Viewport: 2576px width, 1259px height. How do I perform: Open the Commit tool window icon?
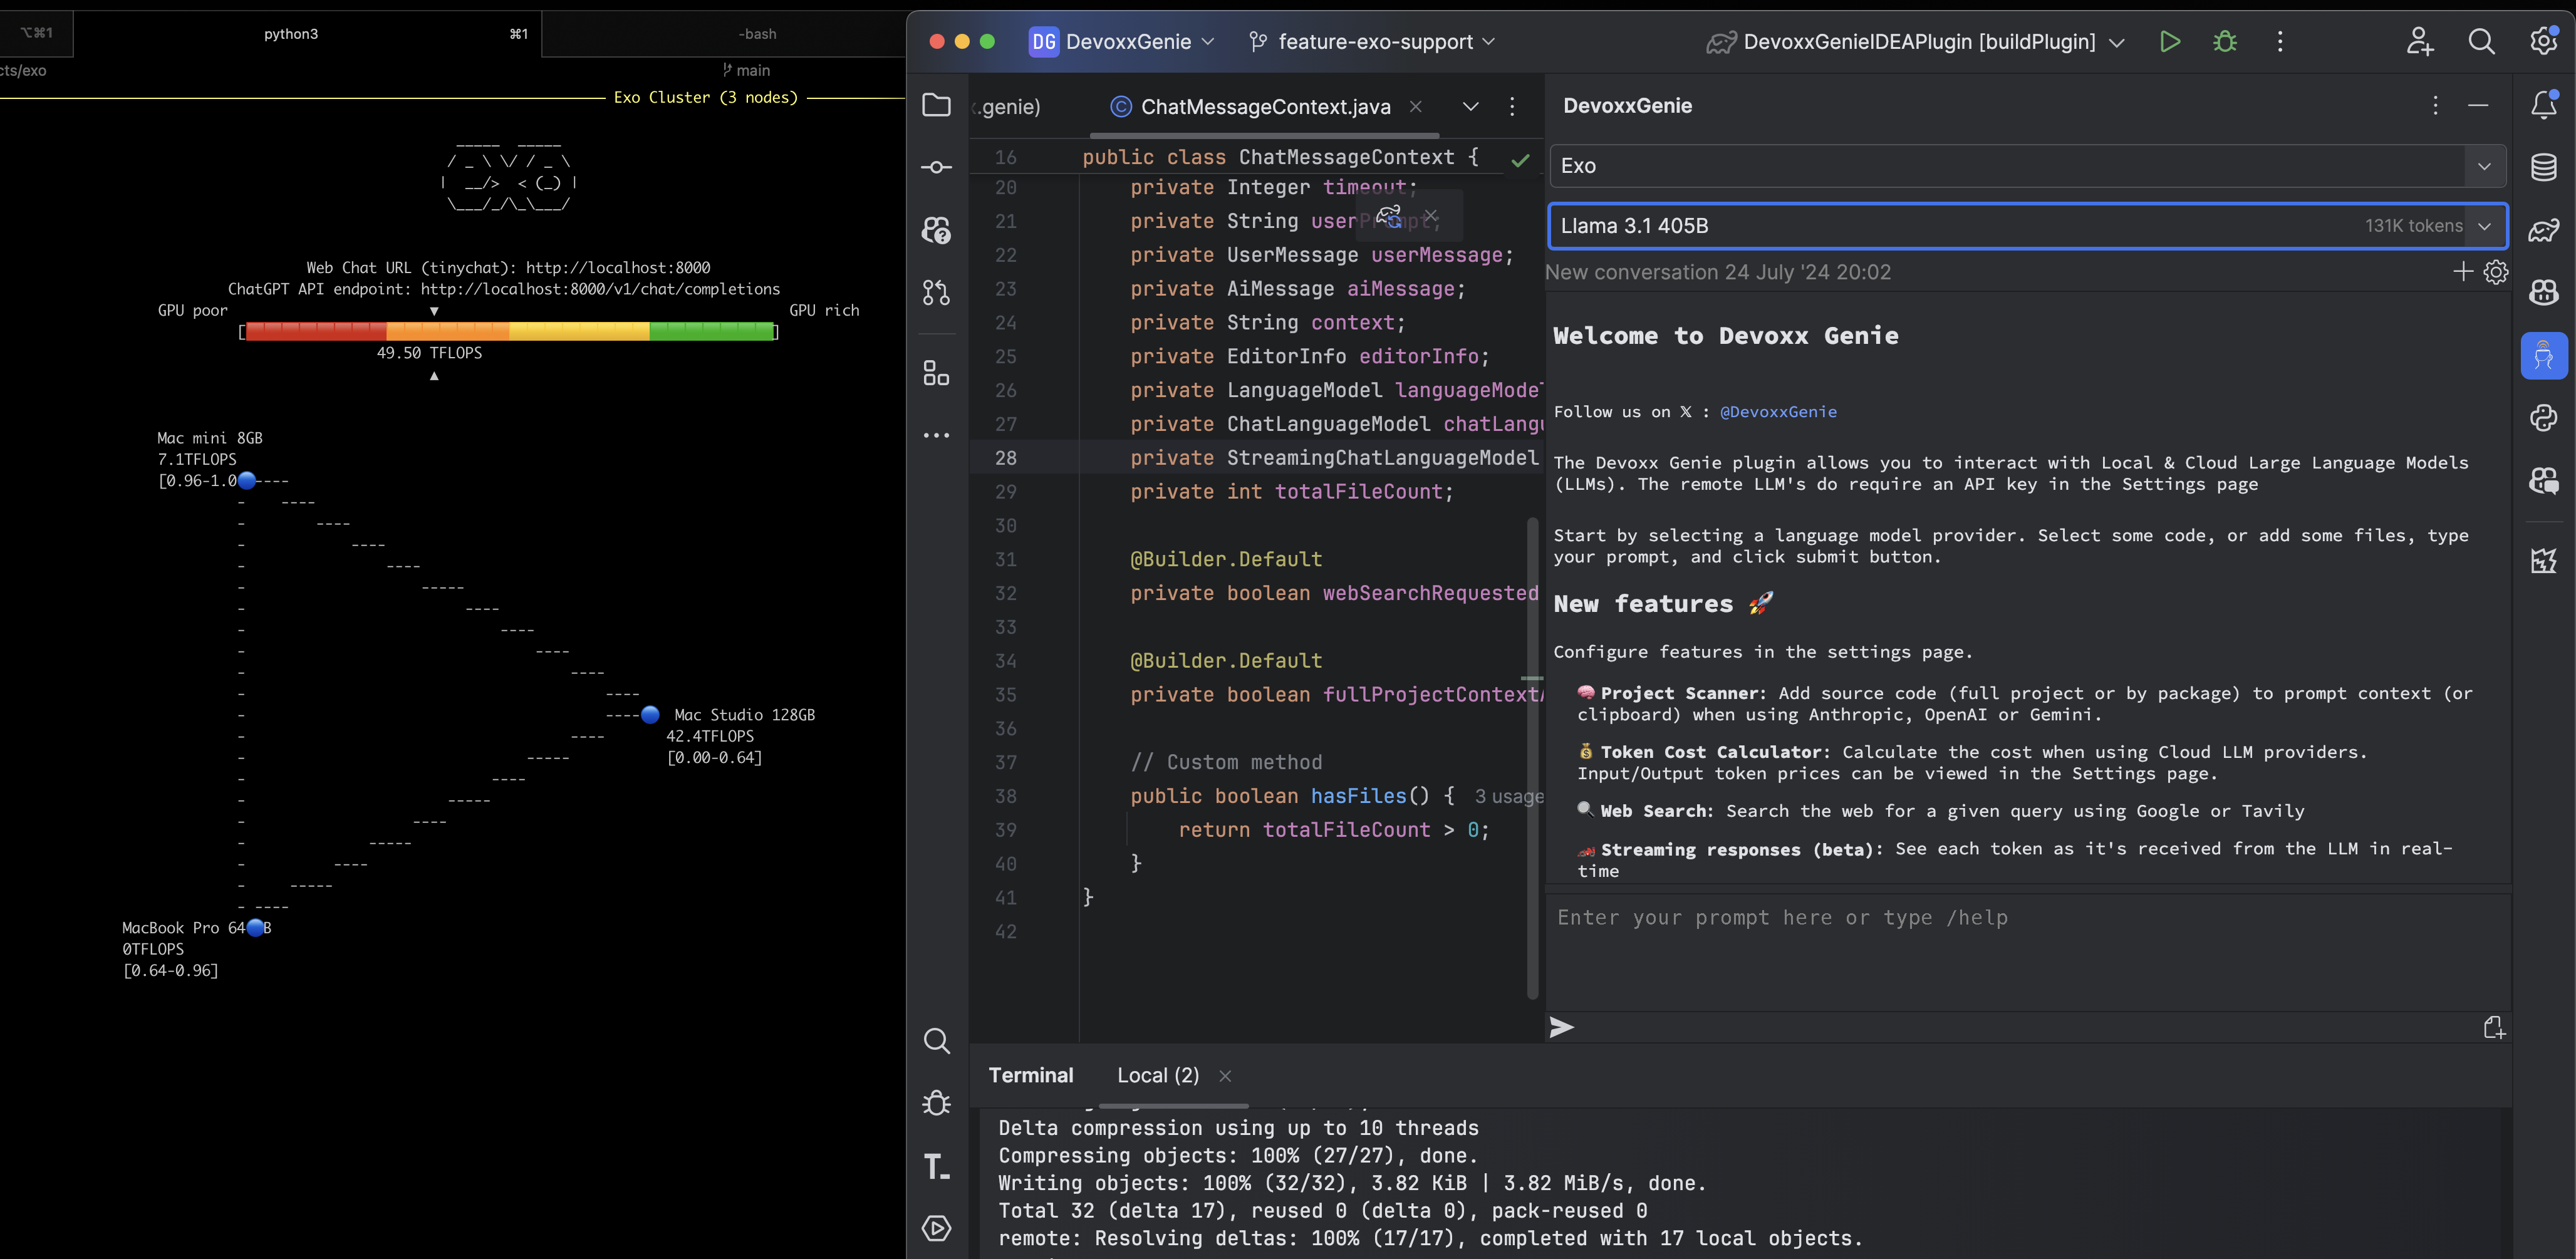pos(936,167)
